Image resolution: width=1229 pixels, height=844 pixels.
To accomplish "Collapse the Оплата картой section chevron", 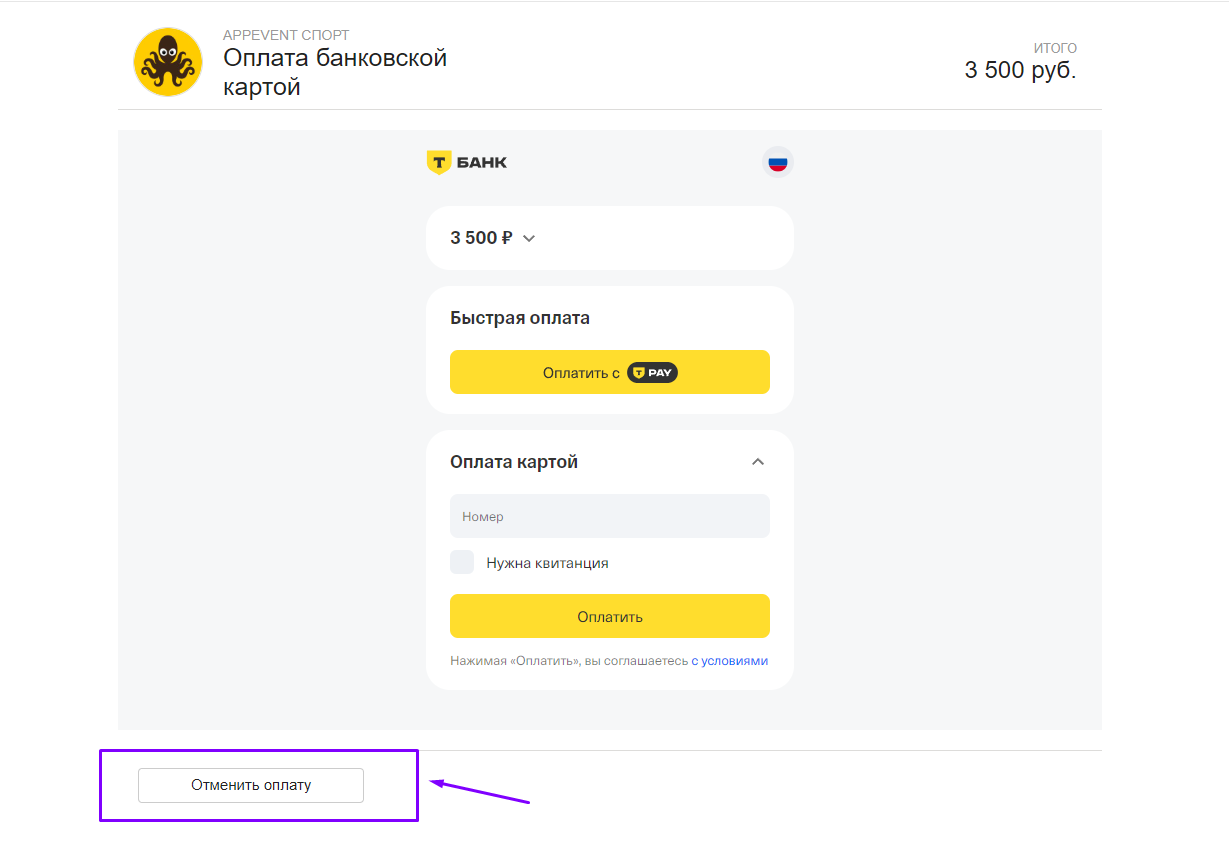I will click(758, 462).
